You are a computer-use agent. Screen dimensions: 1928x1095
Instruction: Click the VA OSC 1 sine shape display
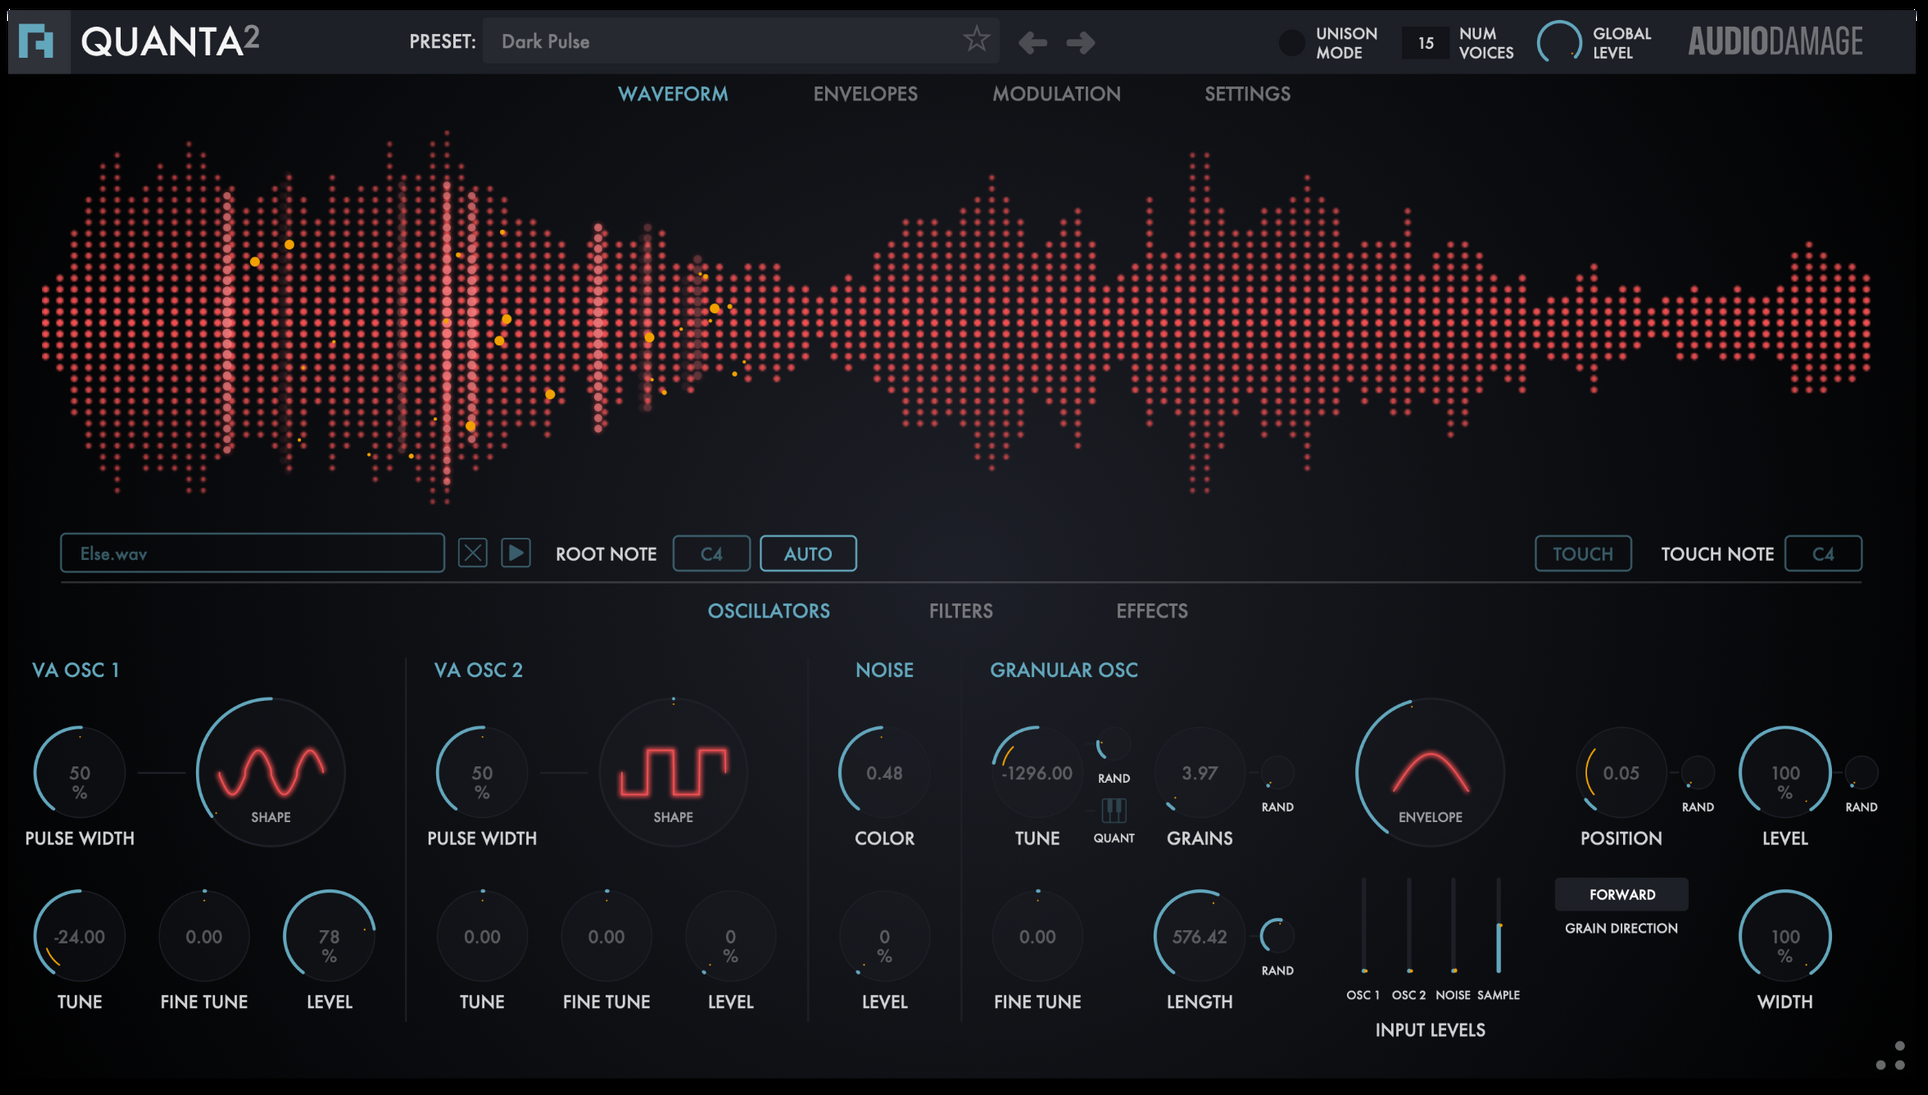271,772
